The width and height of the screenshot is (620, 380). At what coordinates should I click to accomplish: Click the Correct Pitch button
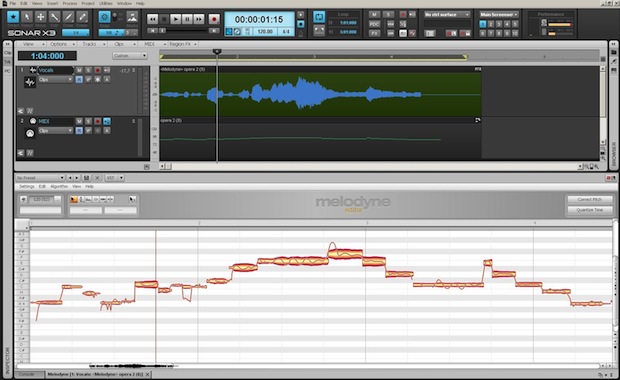[589, 199]
